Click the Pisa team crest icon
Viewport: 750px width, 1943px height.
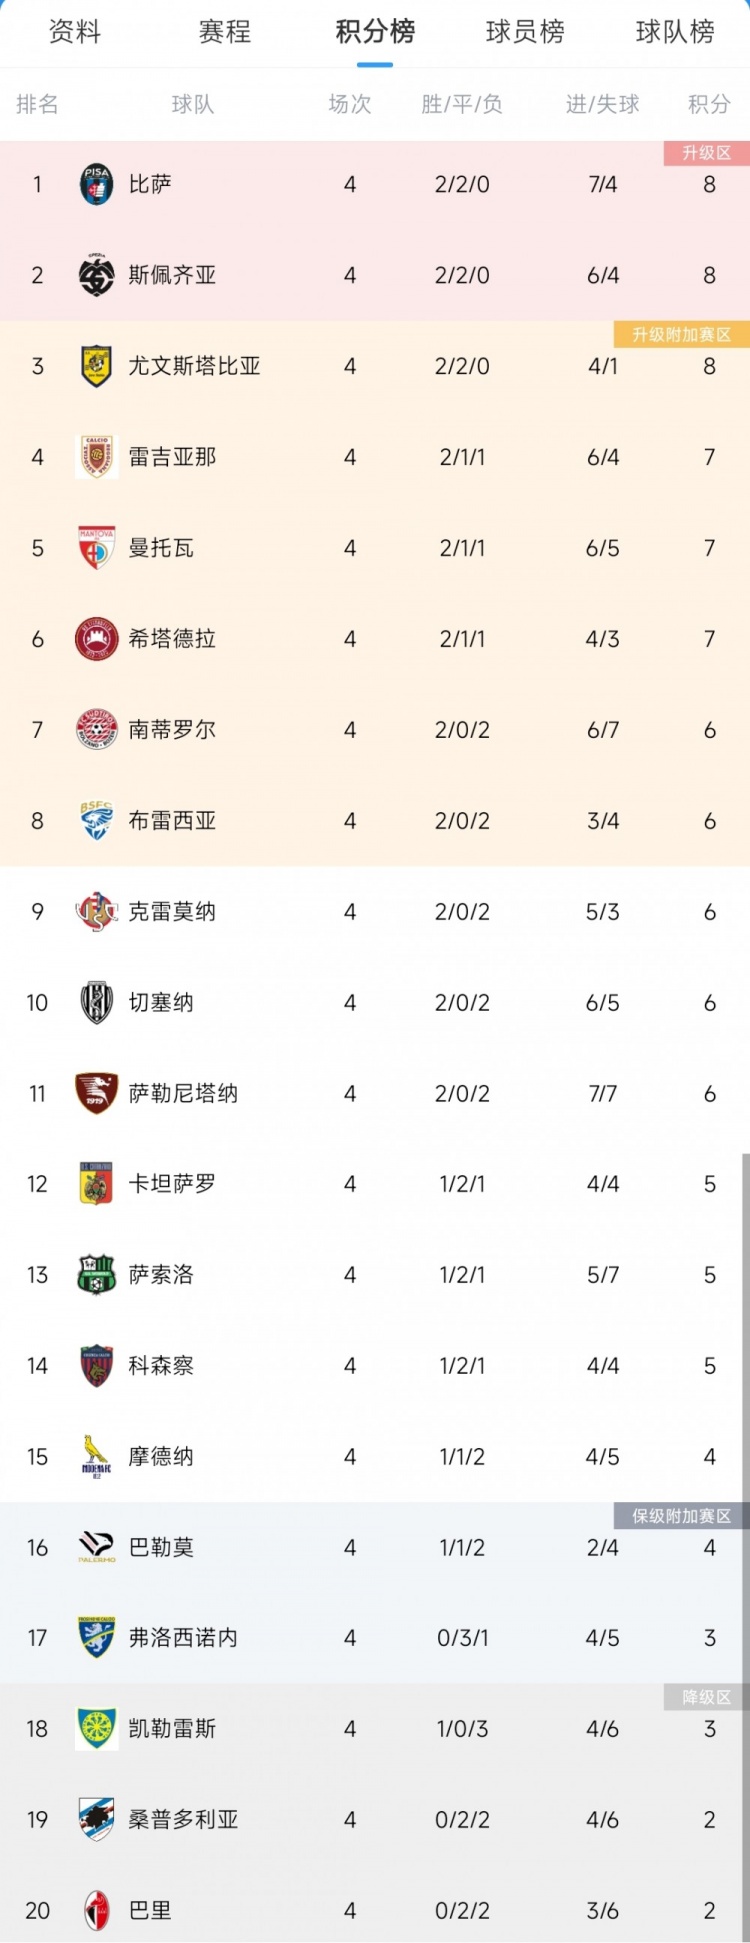click(97, 185)
